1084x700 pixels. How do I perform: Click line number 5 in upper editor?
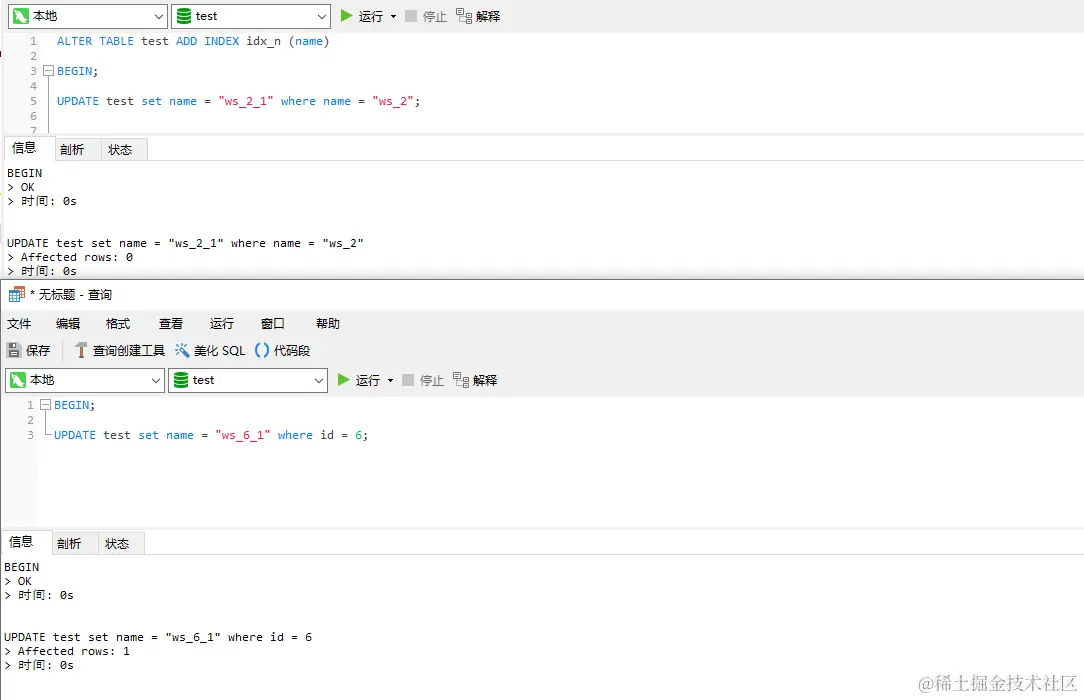coord(33,101)
